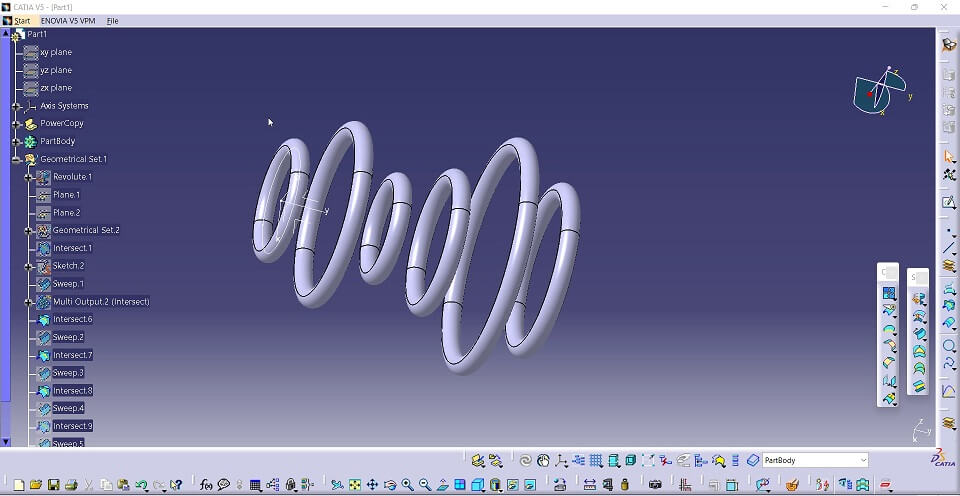Open the PartBody dropdown in toolbar
960x496 pixels.
click(863, 460)
